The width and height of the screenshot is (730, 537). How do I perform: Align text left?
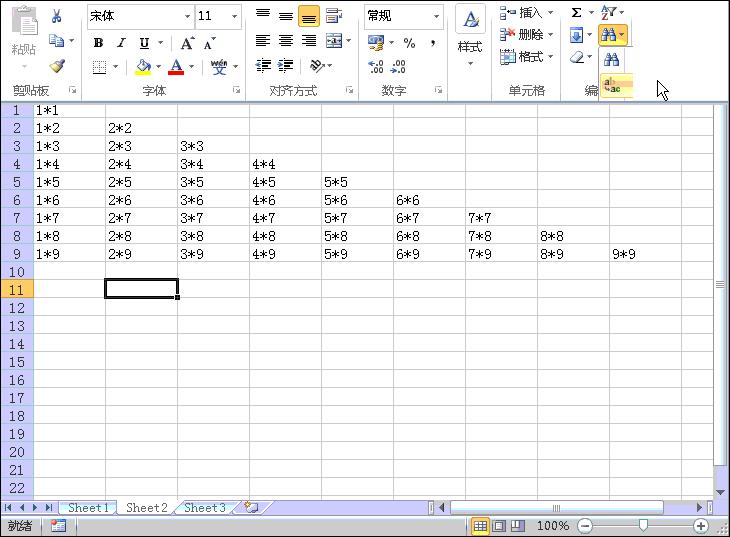pyautogui.click(x=263, y=41)
